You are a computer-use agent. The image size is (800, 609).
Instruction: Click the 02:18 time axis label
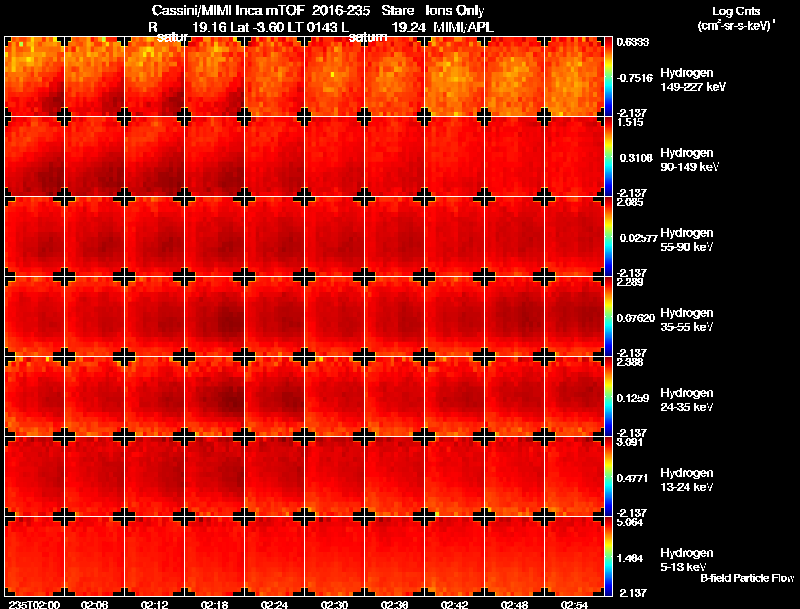click(214, 604)
